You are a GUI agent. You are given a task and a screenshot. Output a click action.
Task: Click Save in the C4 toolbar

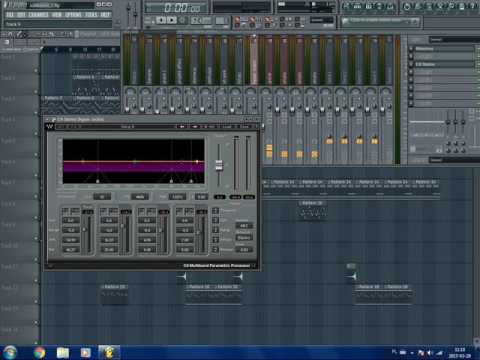pyautogui.click(x=245, y=127)
